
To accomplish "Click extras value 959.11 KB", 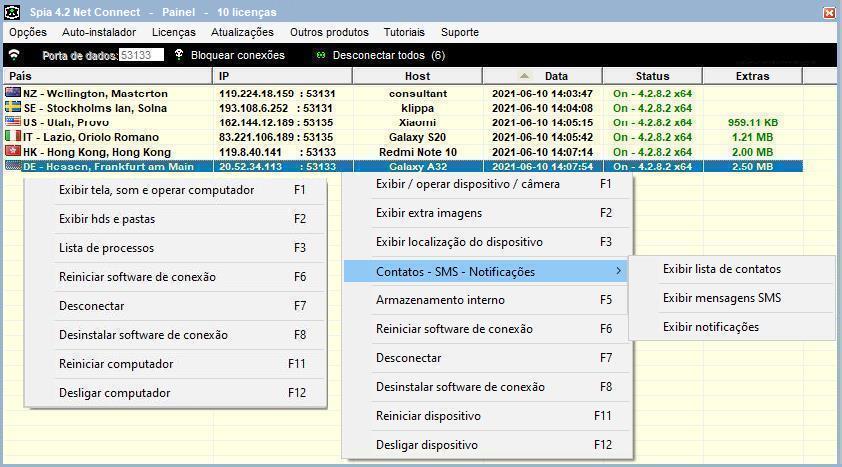I will [753, 122].
